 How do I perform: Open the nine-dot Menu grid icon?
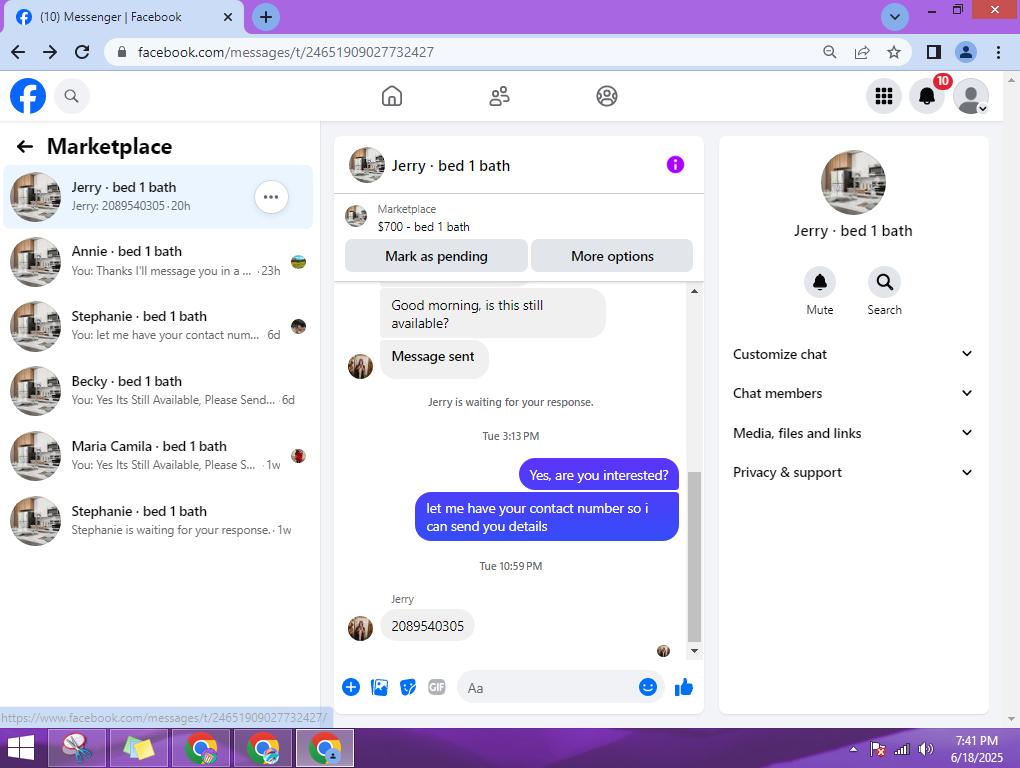click(883, 96)
